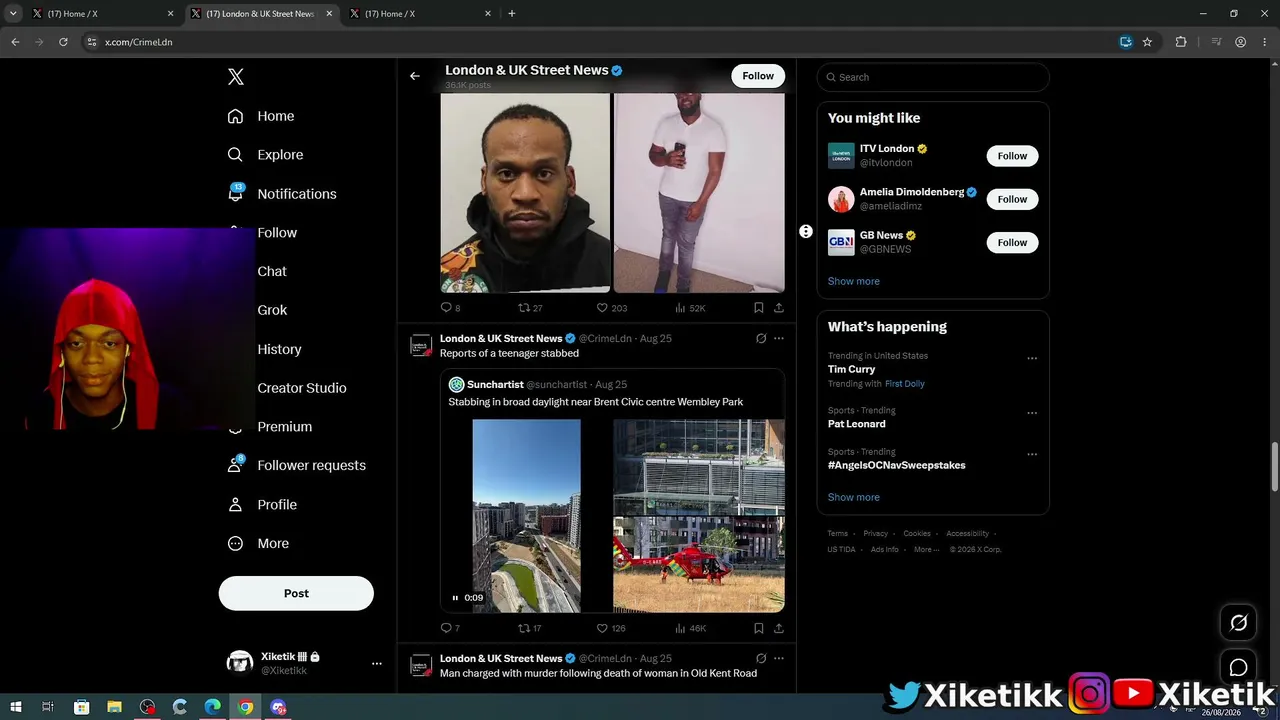
Task: Open Chrome extensions puzzle icon
Action: [1181, 42]
